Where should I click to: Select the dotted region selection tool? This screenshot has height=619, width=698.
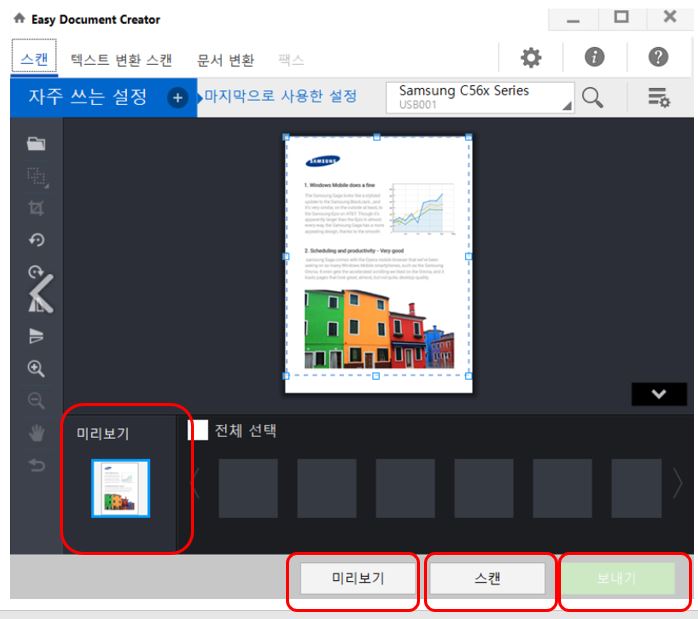(x=37, y=178)
